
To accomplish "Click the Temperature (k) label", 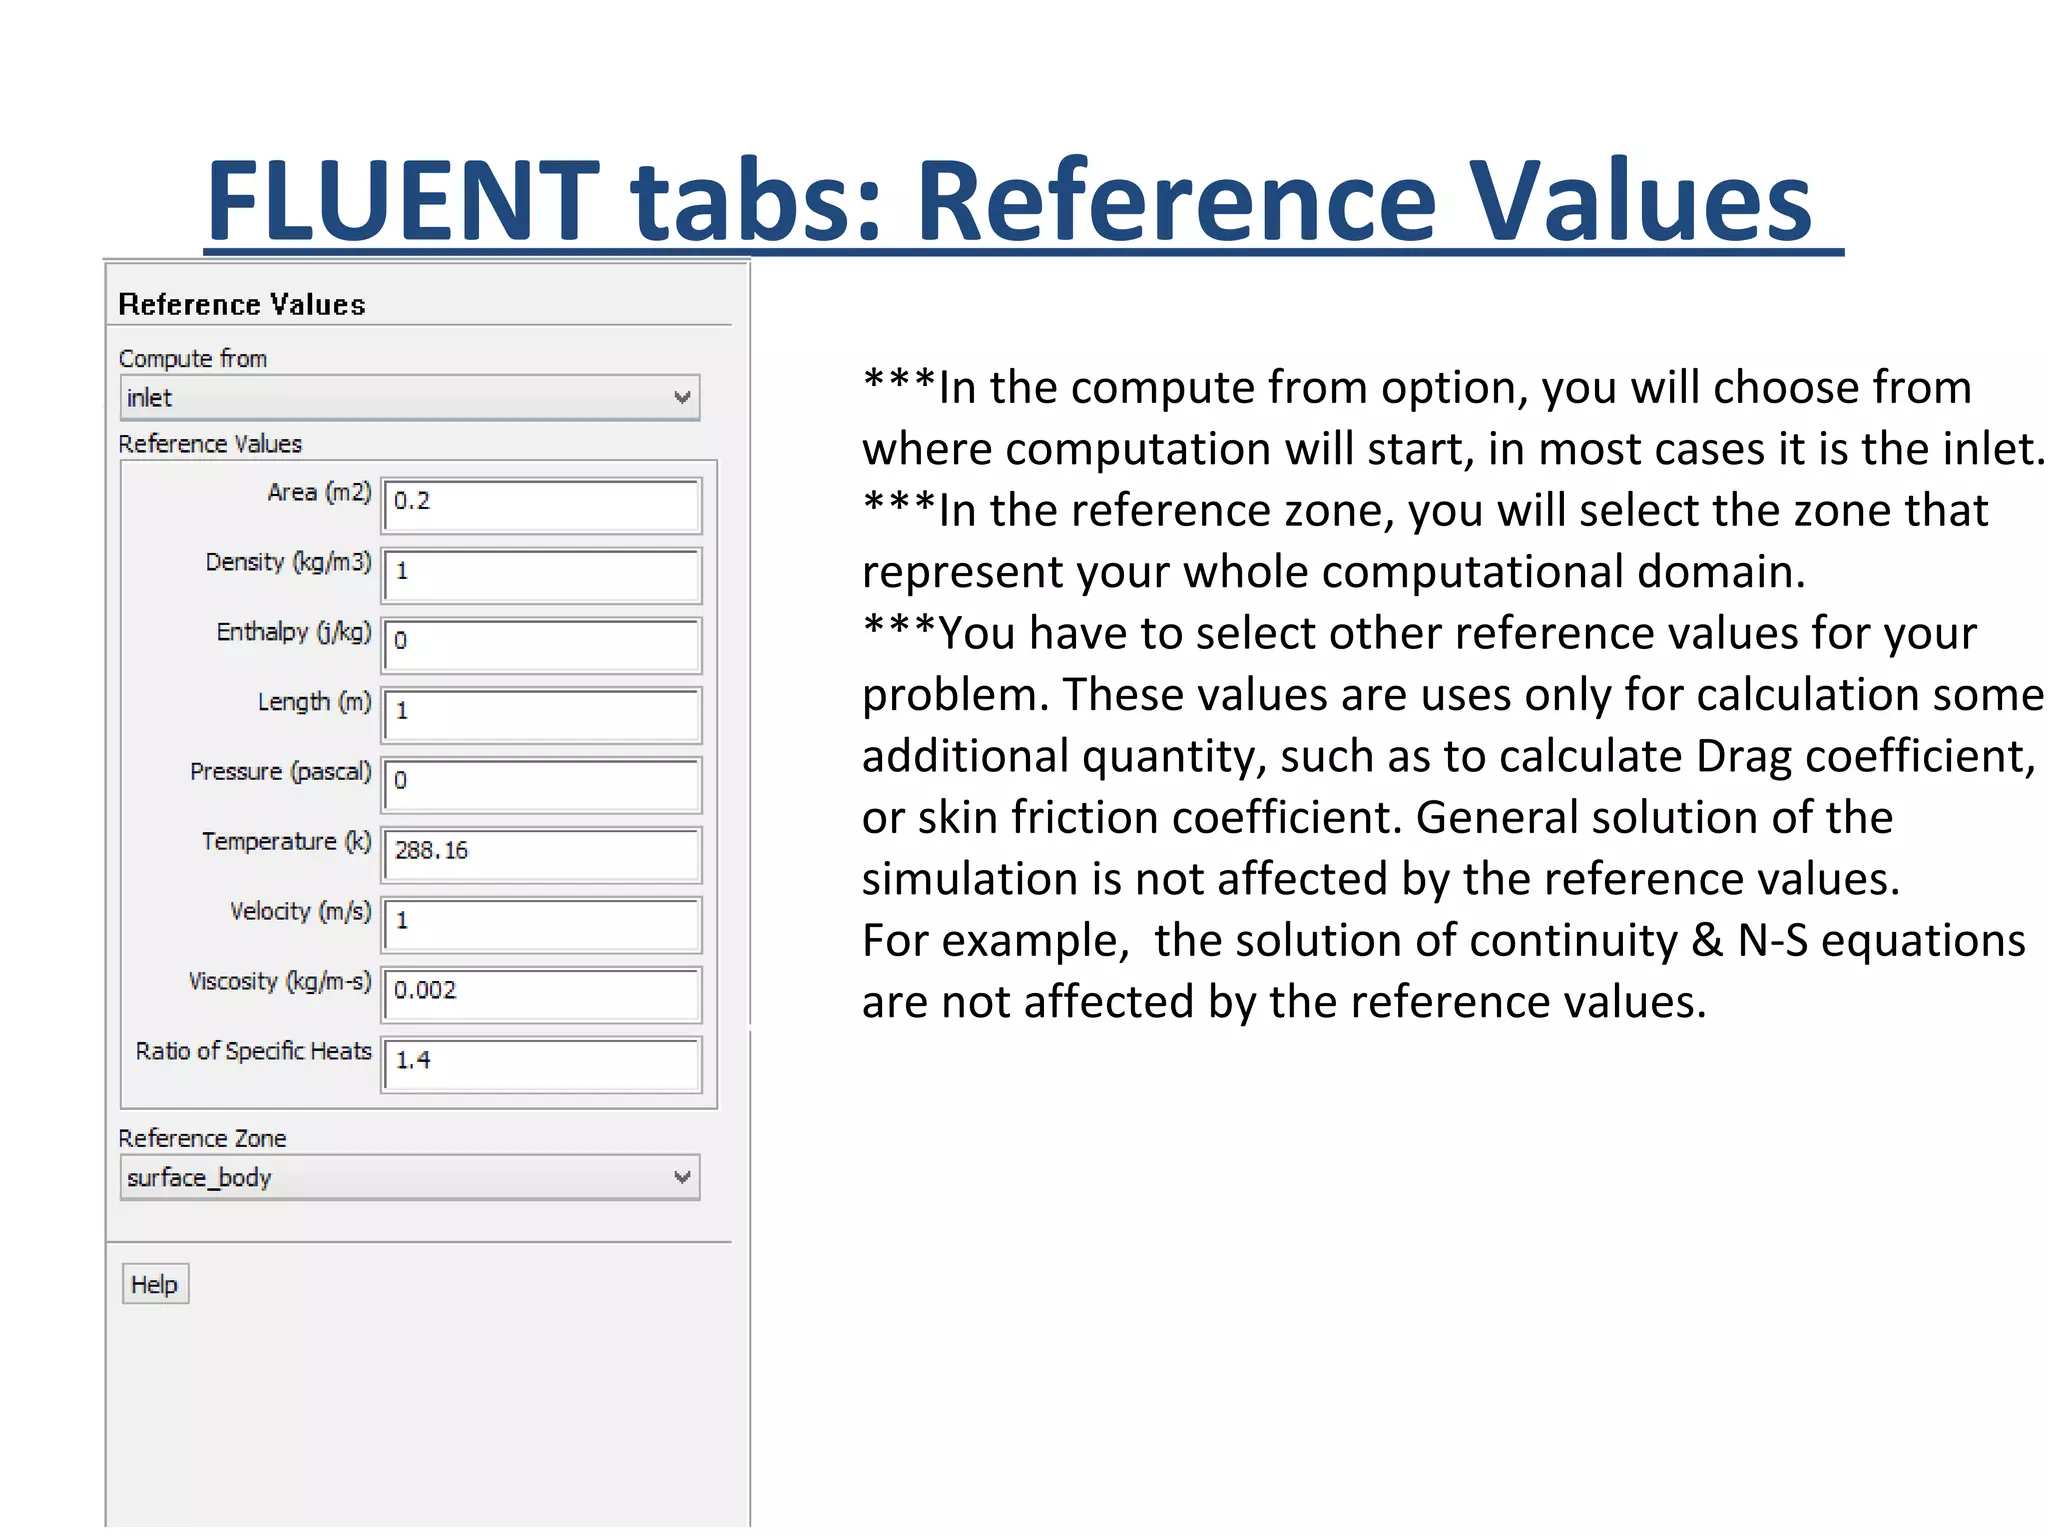I will 287,842.
